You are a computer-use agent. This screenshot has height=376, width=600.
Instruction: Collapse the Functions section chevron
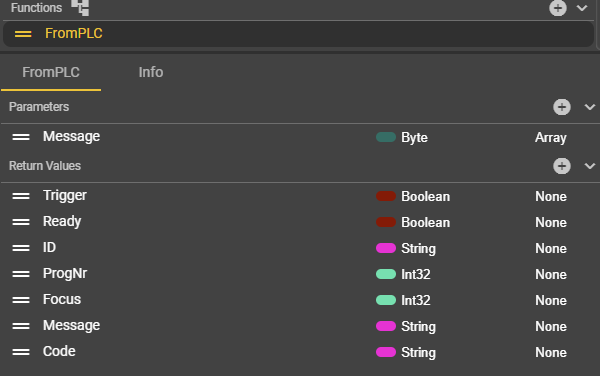click(x=582, y=8)
